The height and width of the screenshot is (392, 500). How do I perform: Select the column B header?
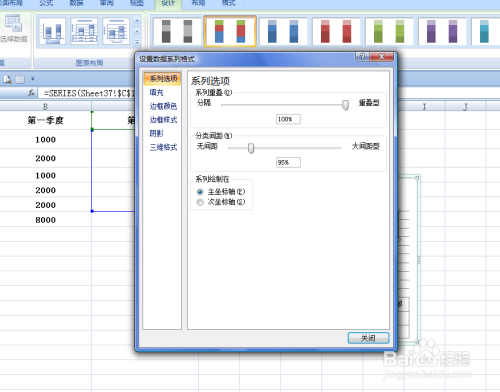point(46,107)
